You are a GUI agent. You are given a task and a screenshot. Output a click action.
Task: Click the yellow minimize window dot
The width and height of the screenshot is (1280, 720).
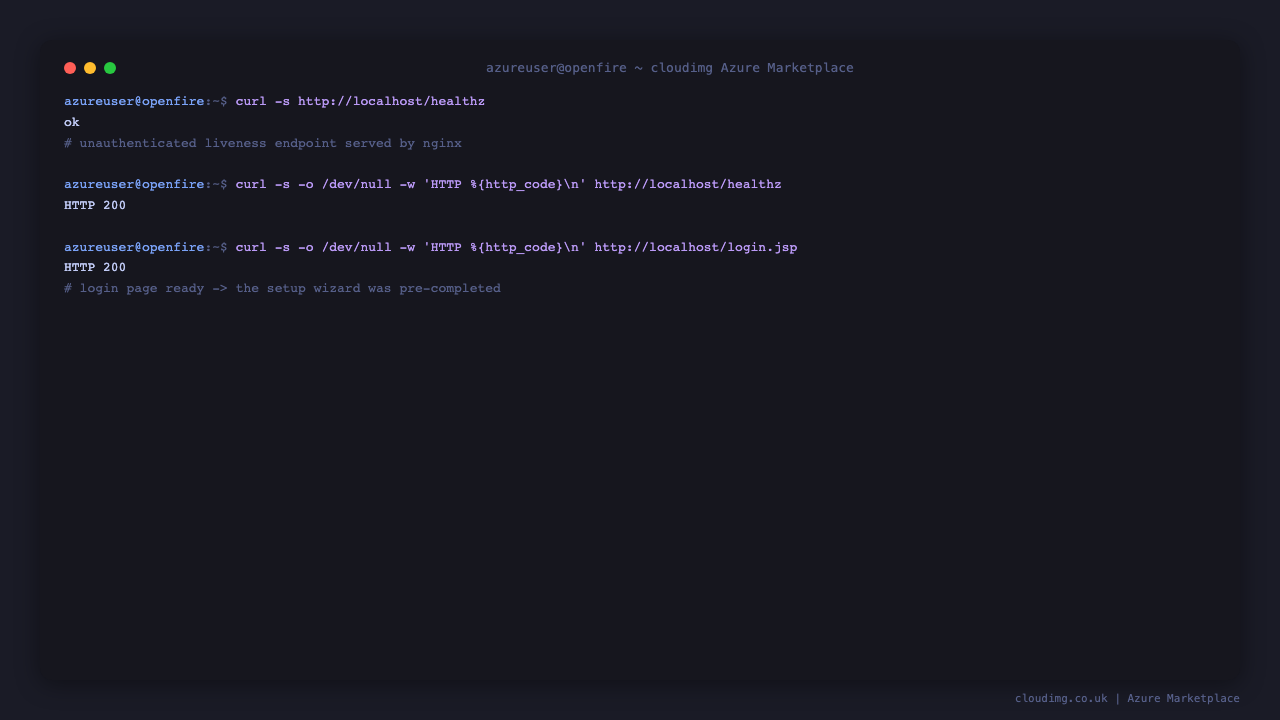[x=90, y=68]
